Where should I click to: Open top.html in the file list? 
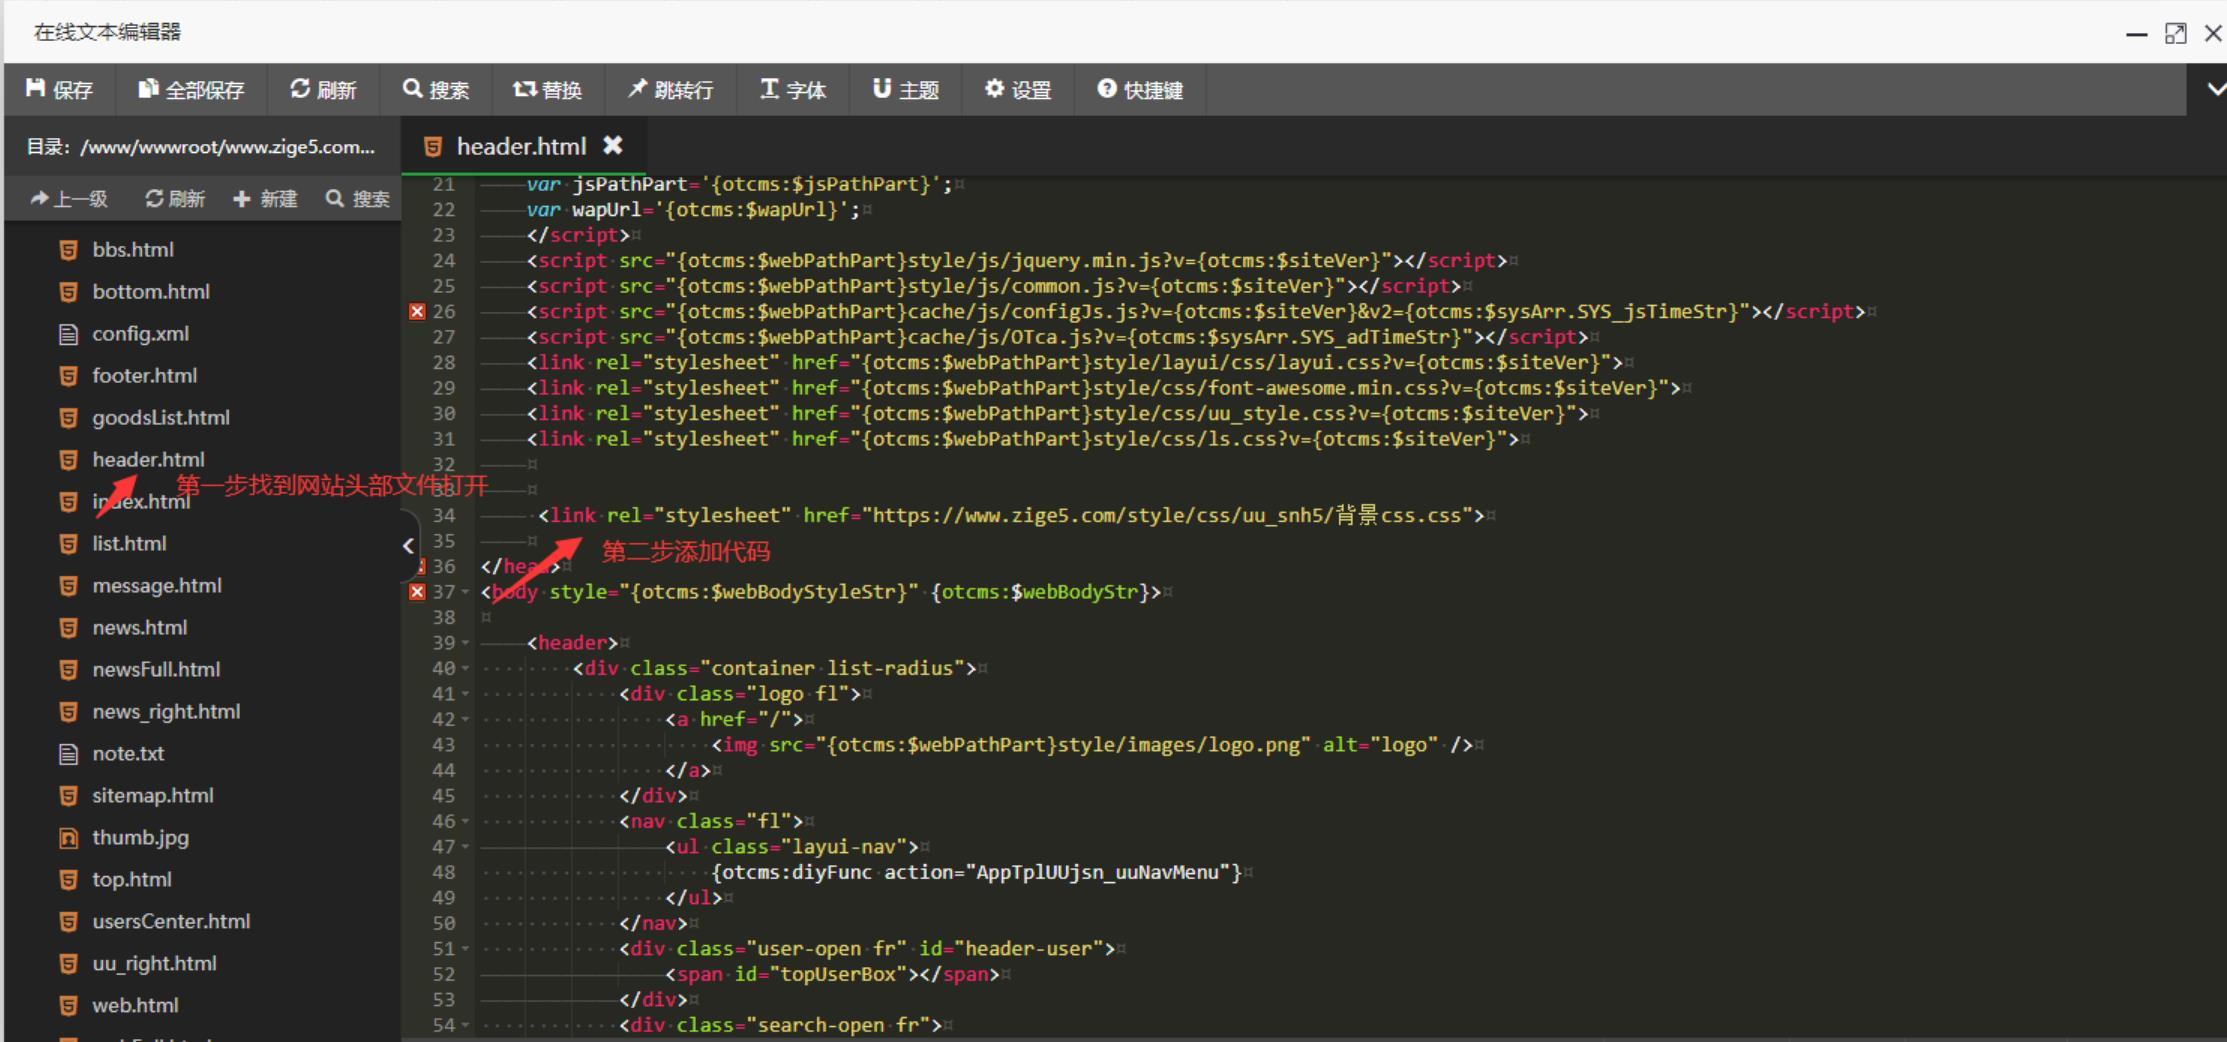(132, 879)
